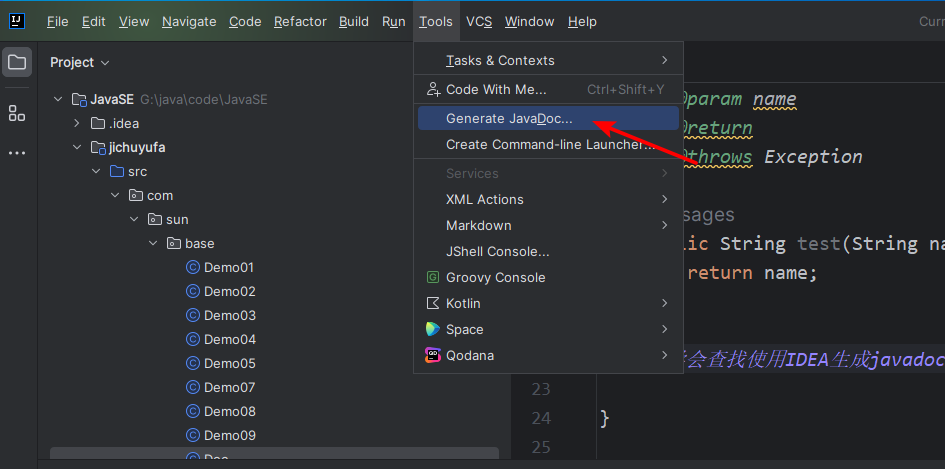Open the More tool windows ellipsis

click(17, 153)
